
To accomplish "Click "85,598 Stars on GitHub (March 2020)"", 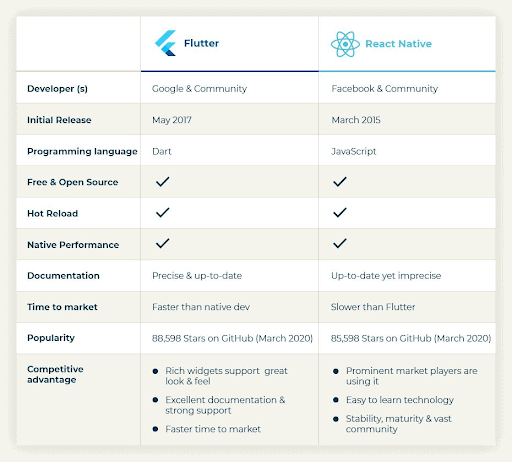I will pos(411,338).
